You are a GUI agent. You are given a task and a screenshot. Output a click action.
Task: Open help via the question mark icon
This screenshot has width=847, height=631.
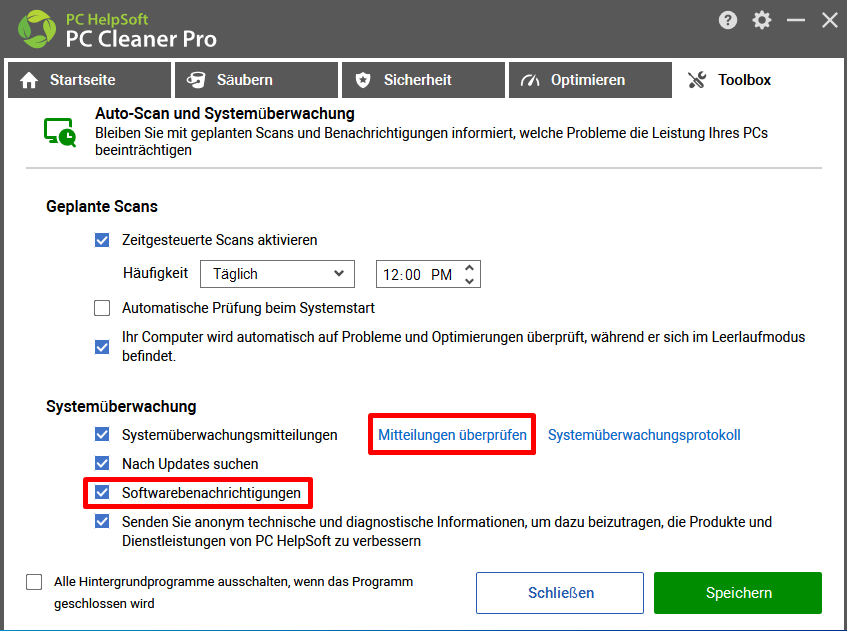[728, 21]
